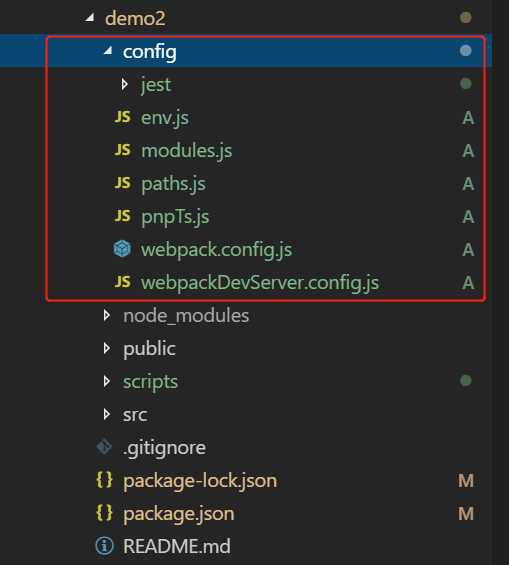Click the JS icon beside modules.js
This screenshot has width=509, height=565.
(x=122, y=150)
